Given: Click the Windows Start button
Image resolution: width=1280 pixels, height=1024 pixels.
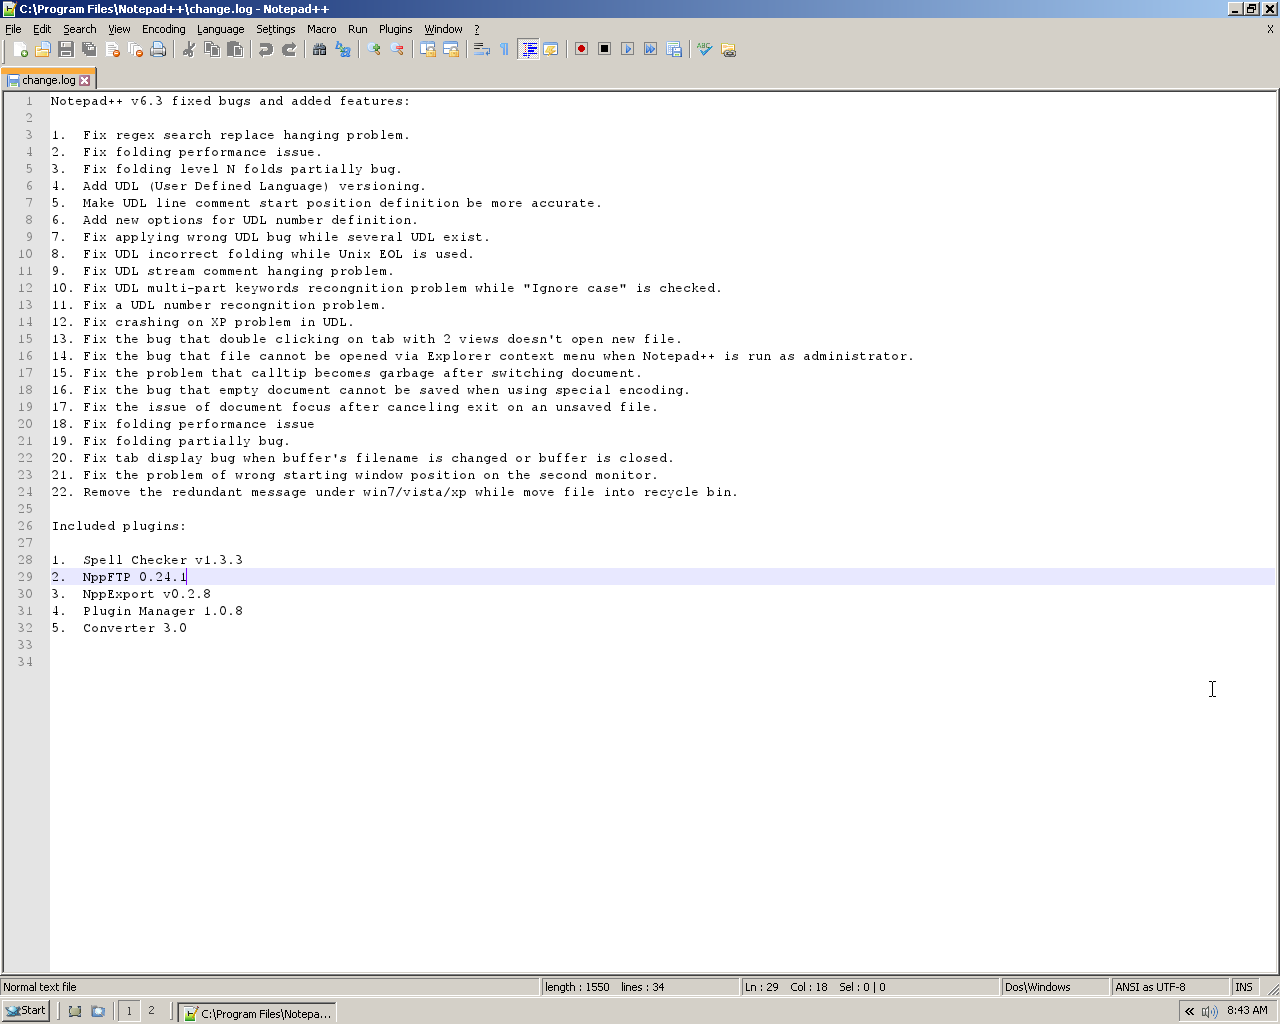Looking at the screenshot, I should click(x=26, y=1011).
